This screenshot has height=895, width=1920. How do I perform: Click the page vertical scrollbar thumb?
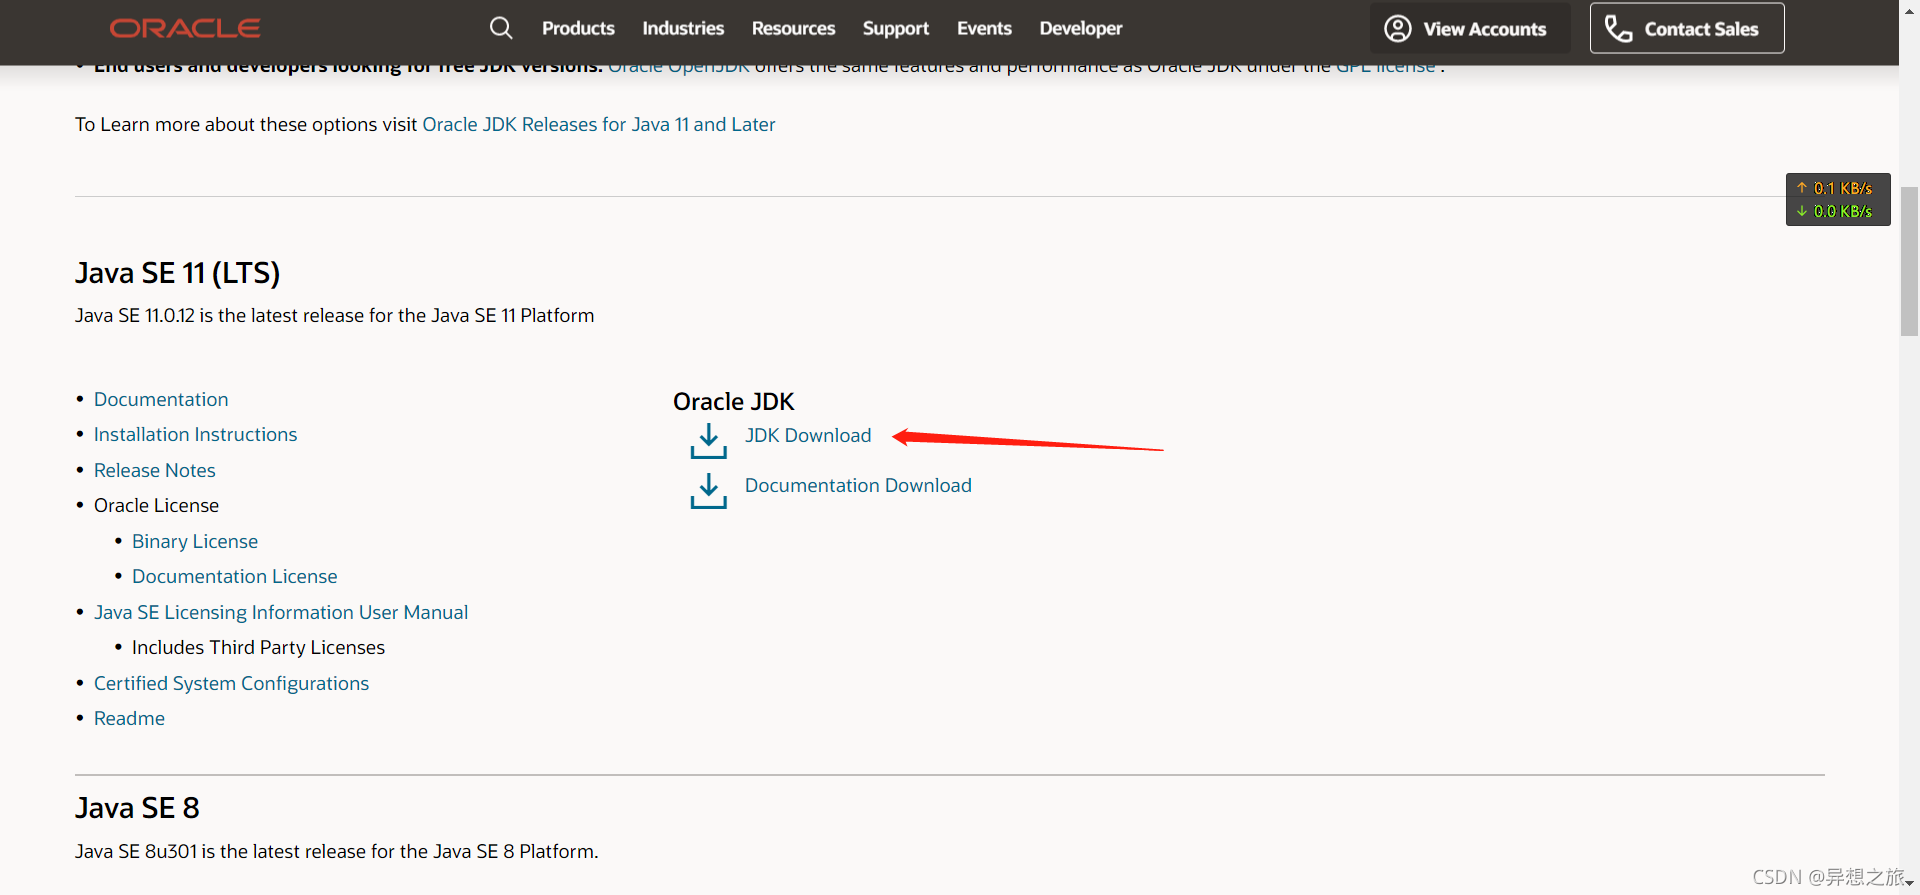point(1909,260)
